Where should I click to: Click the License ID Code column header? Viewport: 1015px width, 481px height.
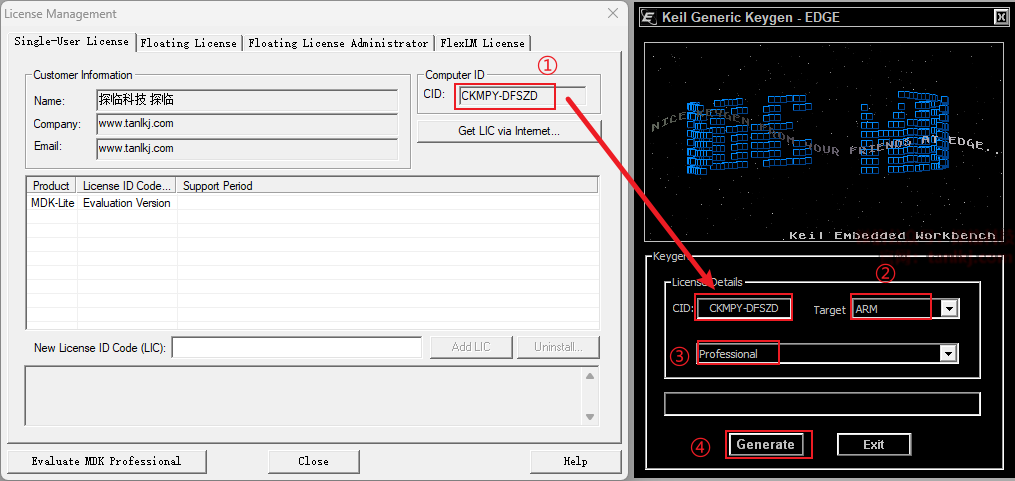point(127,186)
